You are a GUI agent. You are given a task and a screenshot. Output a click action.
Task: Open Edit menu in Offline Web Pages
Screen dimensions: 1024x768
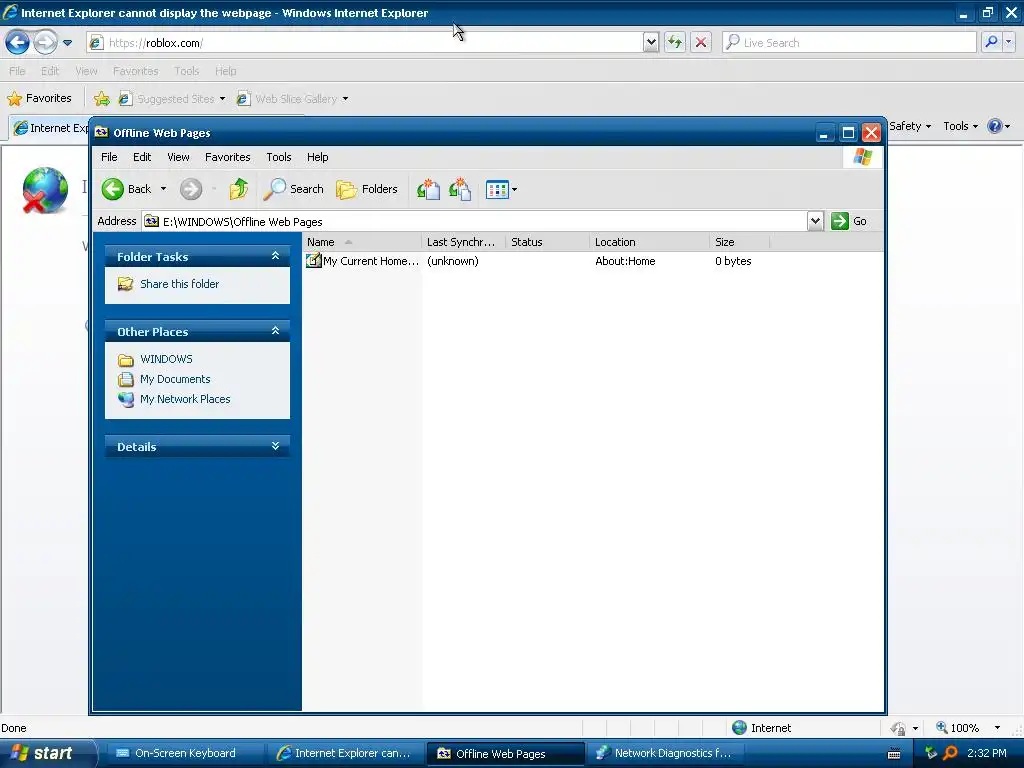point(142,157)
